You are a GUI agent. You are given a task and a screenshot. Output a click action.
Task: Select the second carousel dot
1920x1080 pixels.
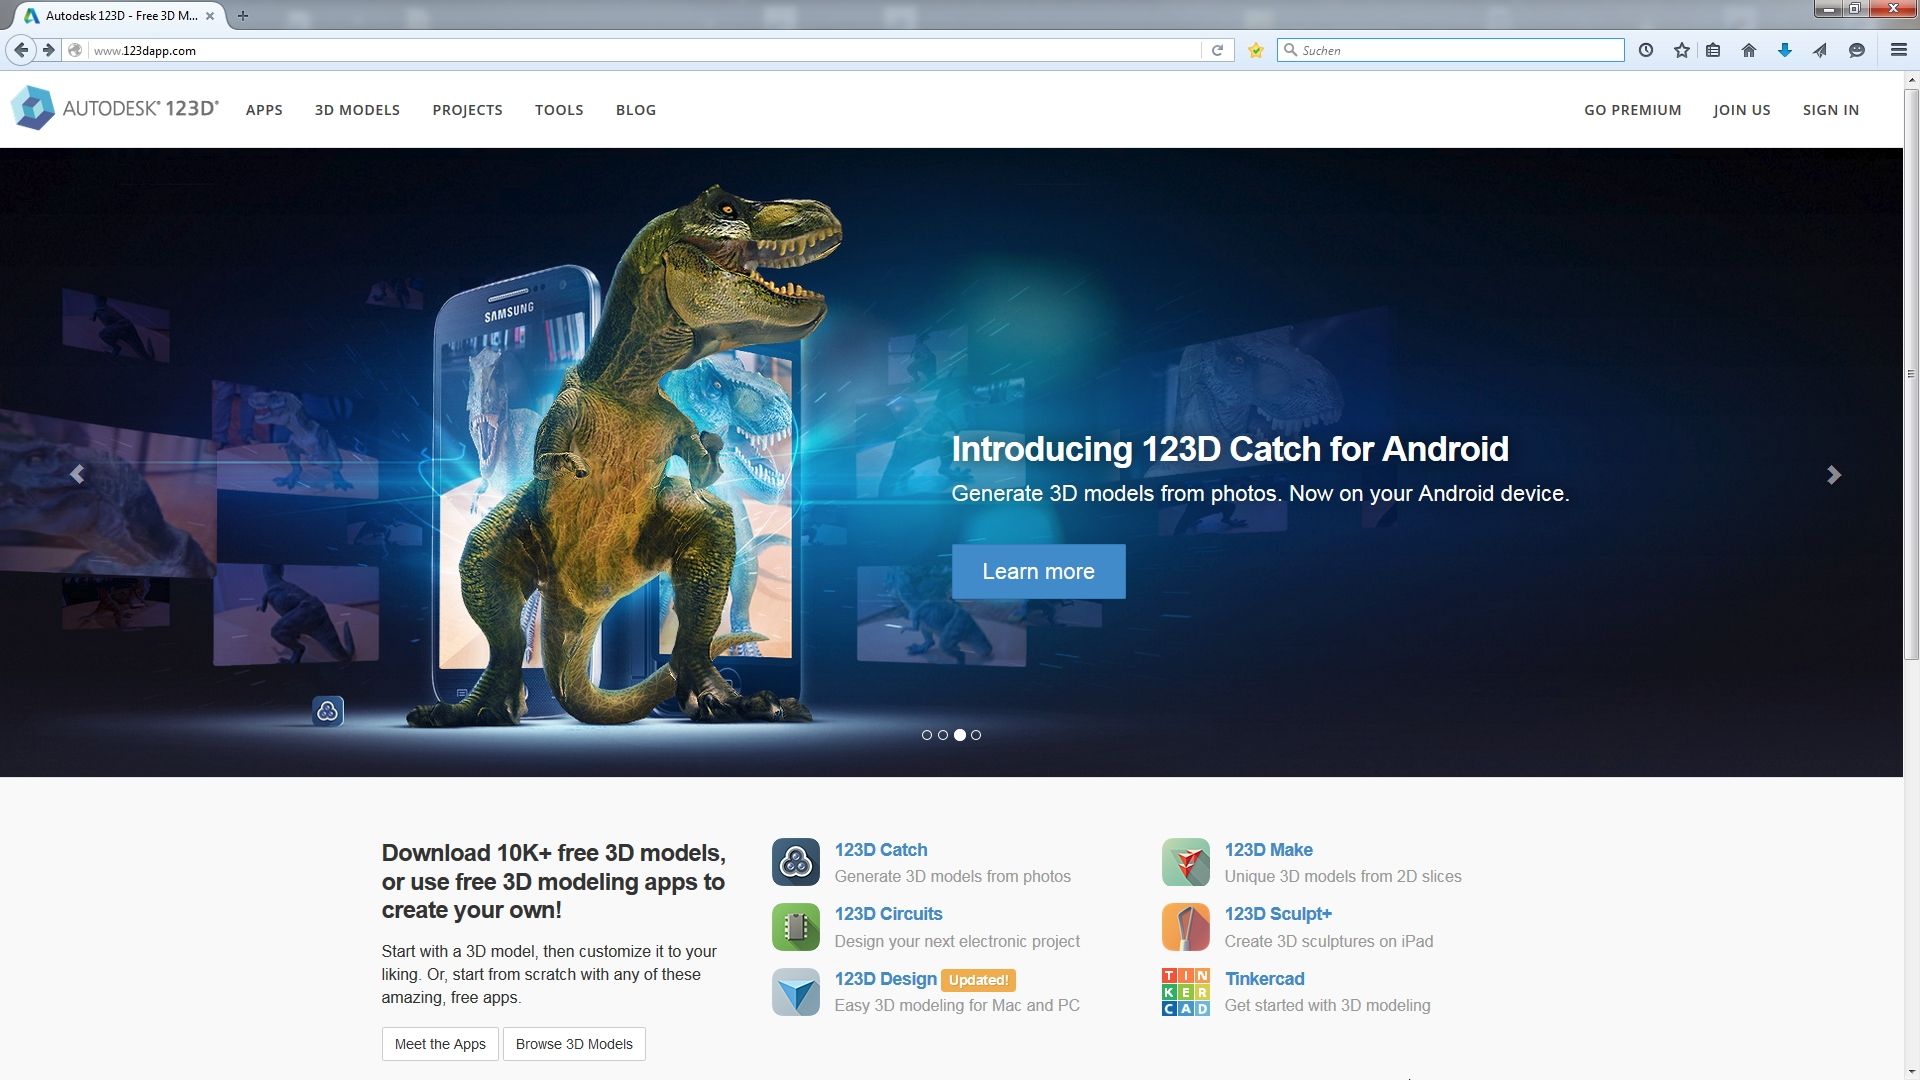click(x=943, y=735)
